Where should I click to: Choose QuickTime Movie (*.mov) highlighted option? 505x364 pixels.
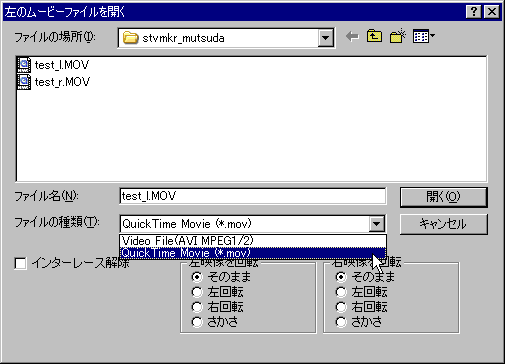click(253, 253)
